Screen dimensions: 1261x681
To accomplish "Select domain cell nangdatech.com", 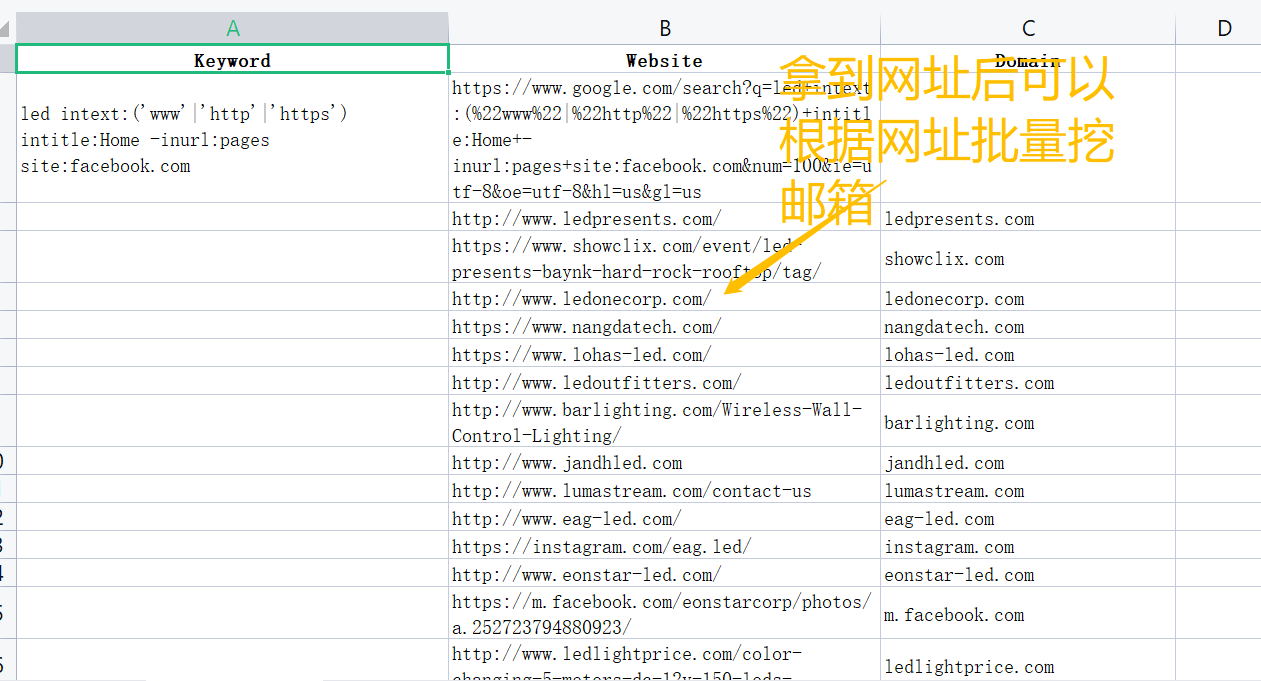I will coord(1028,325).
